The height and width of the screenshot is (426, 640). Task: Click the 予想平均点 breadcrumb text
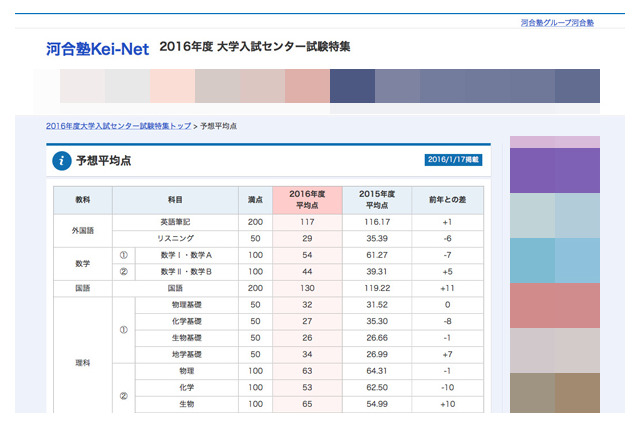[218, 126]
